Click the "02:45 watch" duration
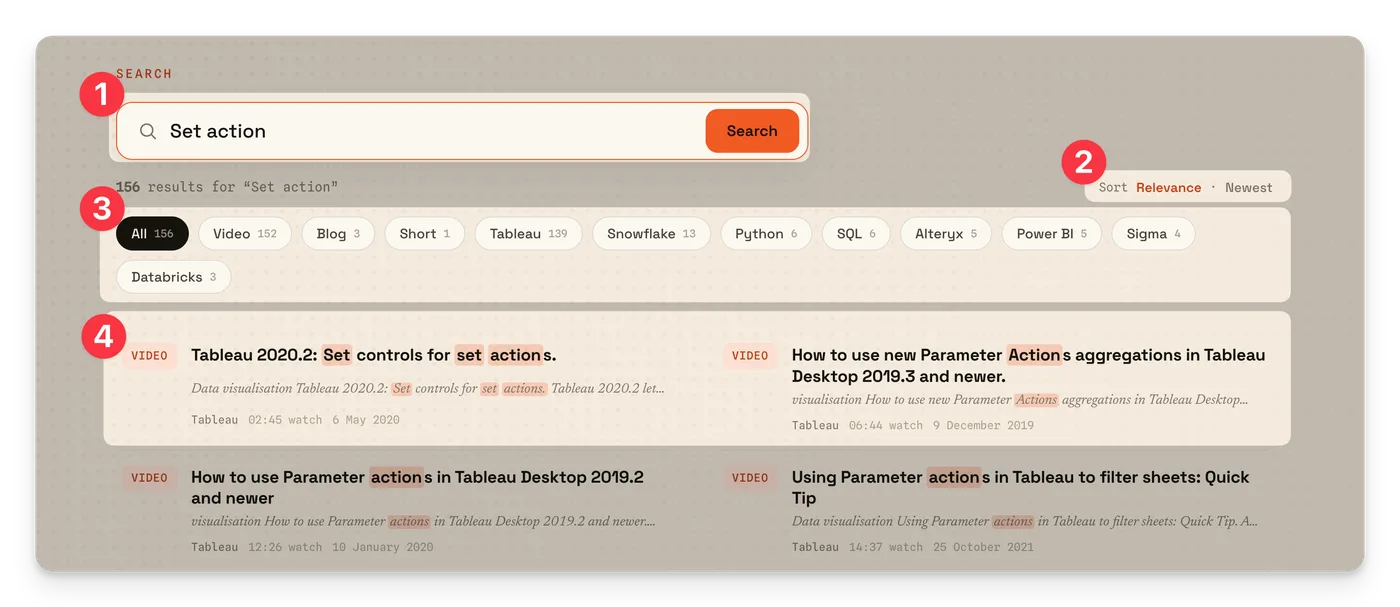The width and height of the screenshot is (1400, 607). coord(285,420)
